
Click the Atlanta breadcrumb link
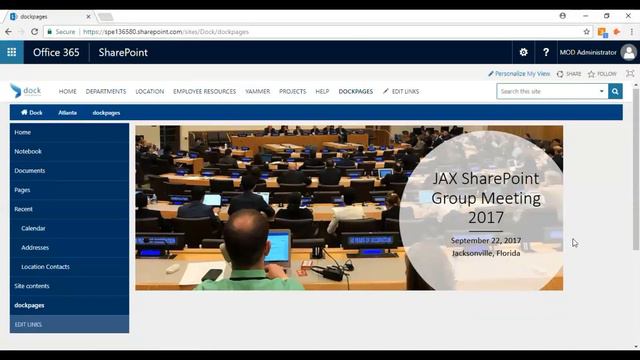tap(67, 113)
